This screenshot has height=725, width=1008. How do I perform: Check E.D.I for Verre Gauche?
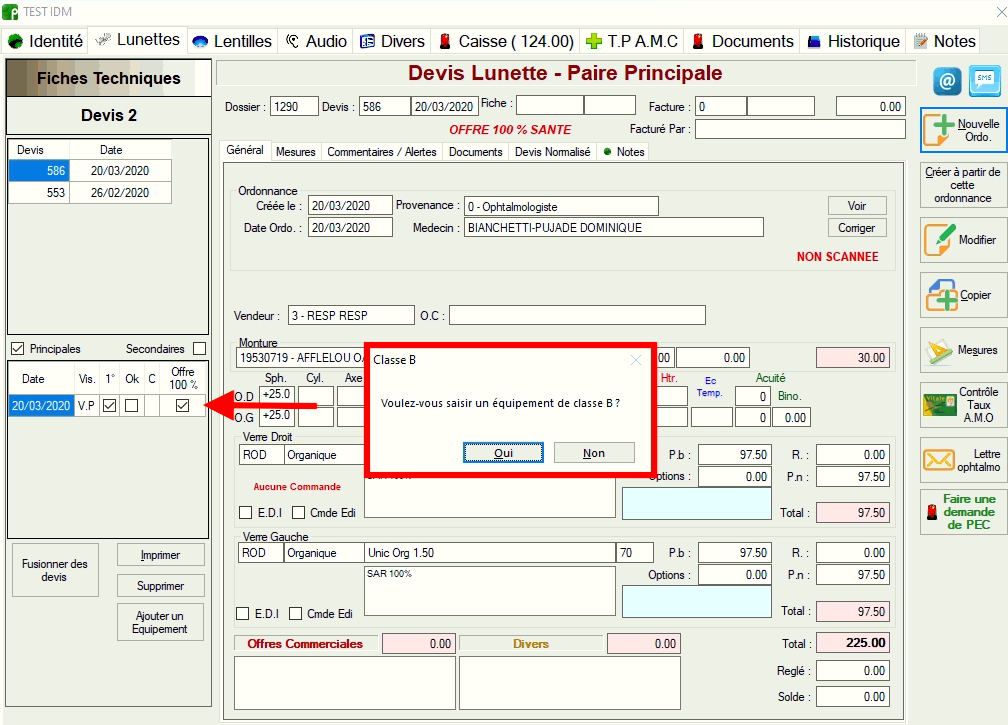242,614
